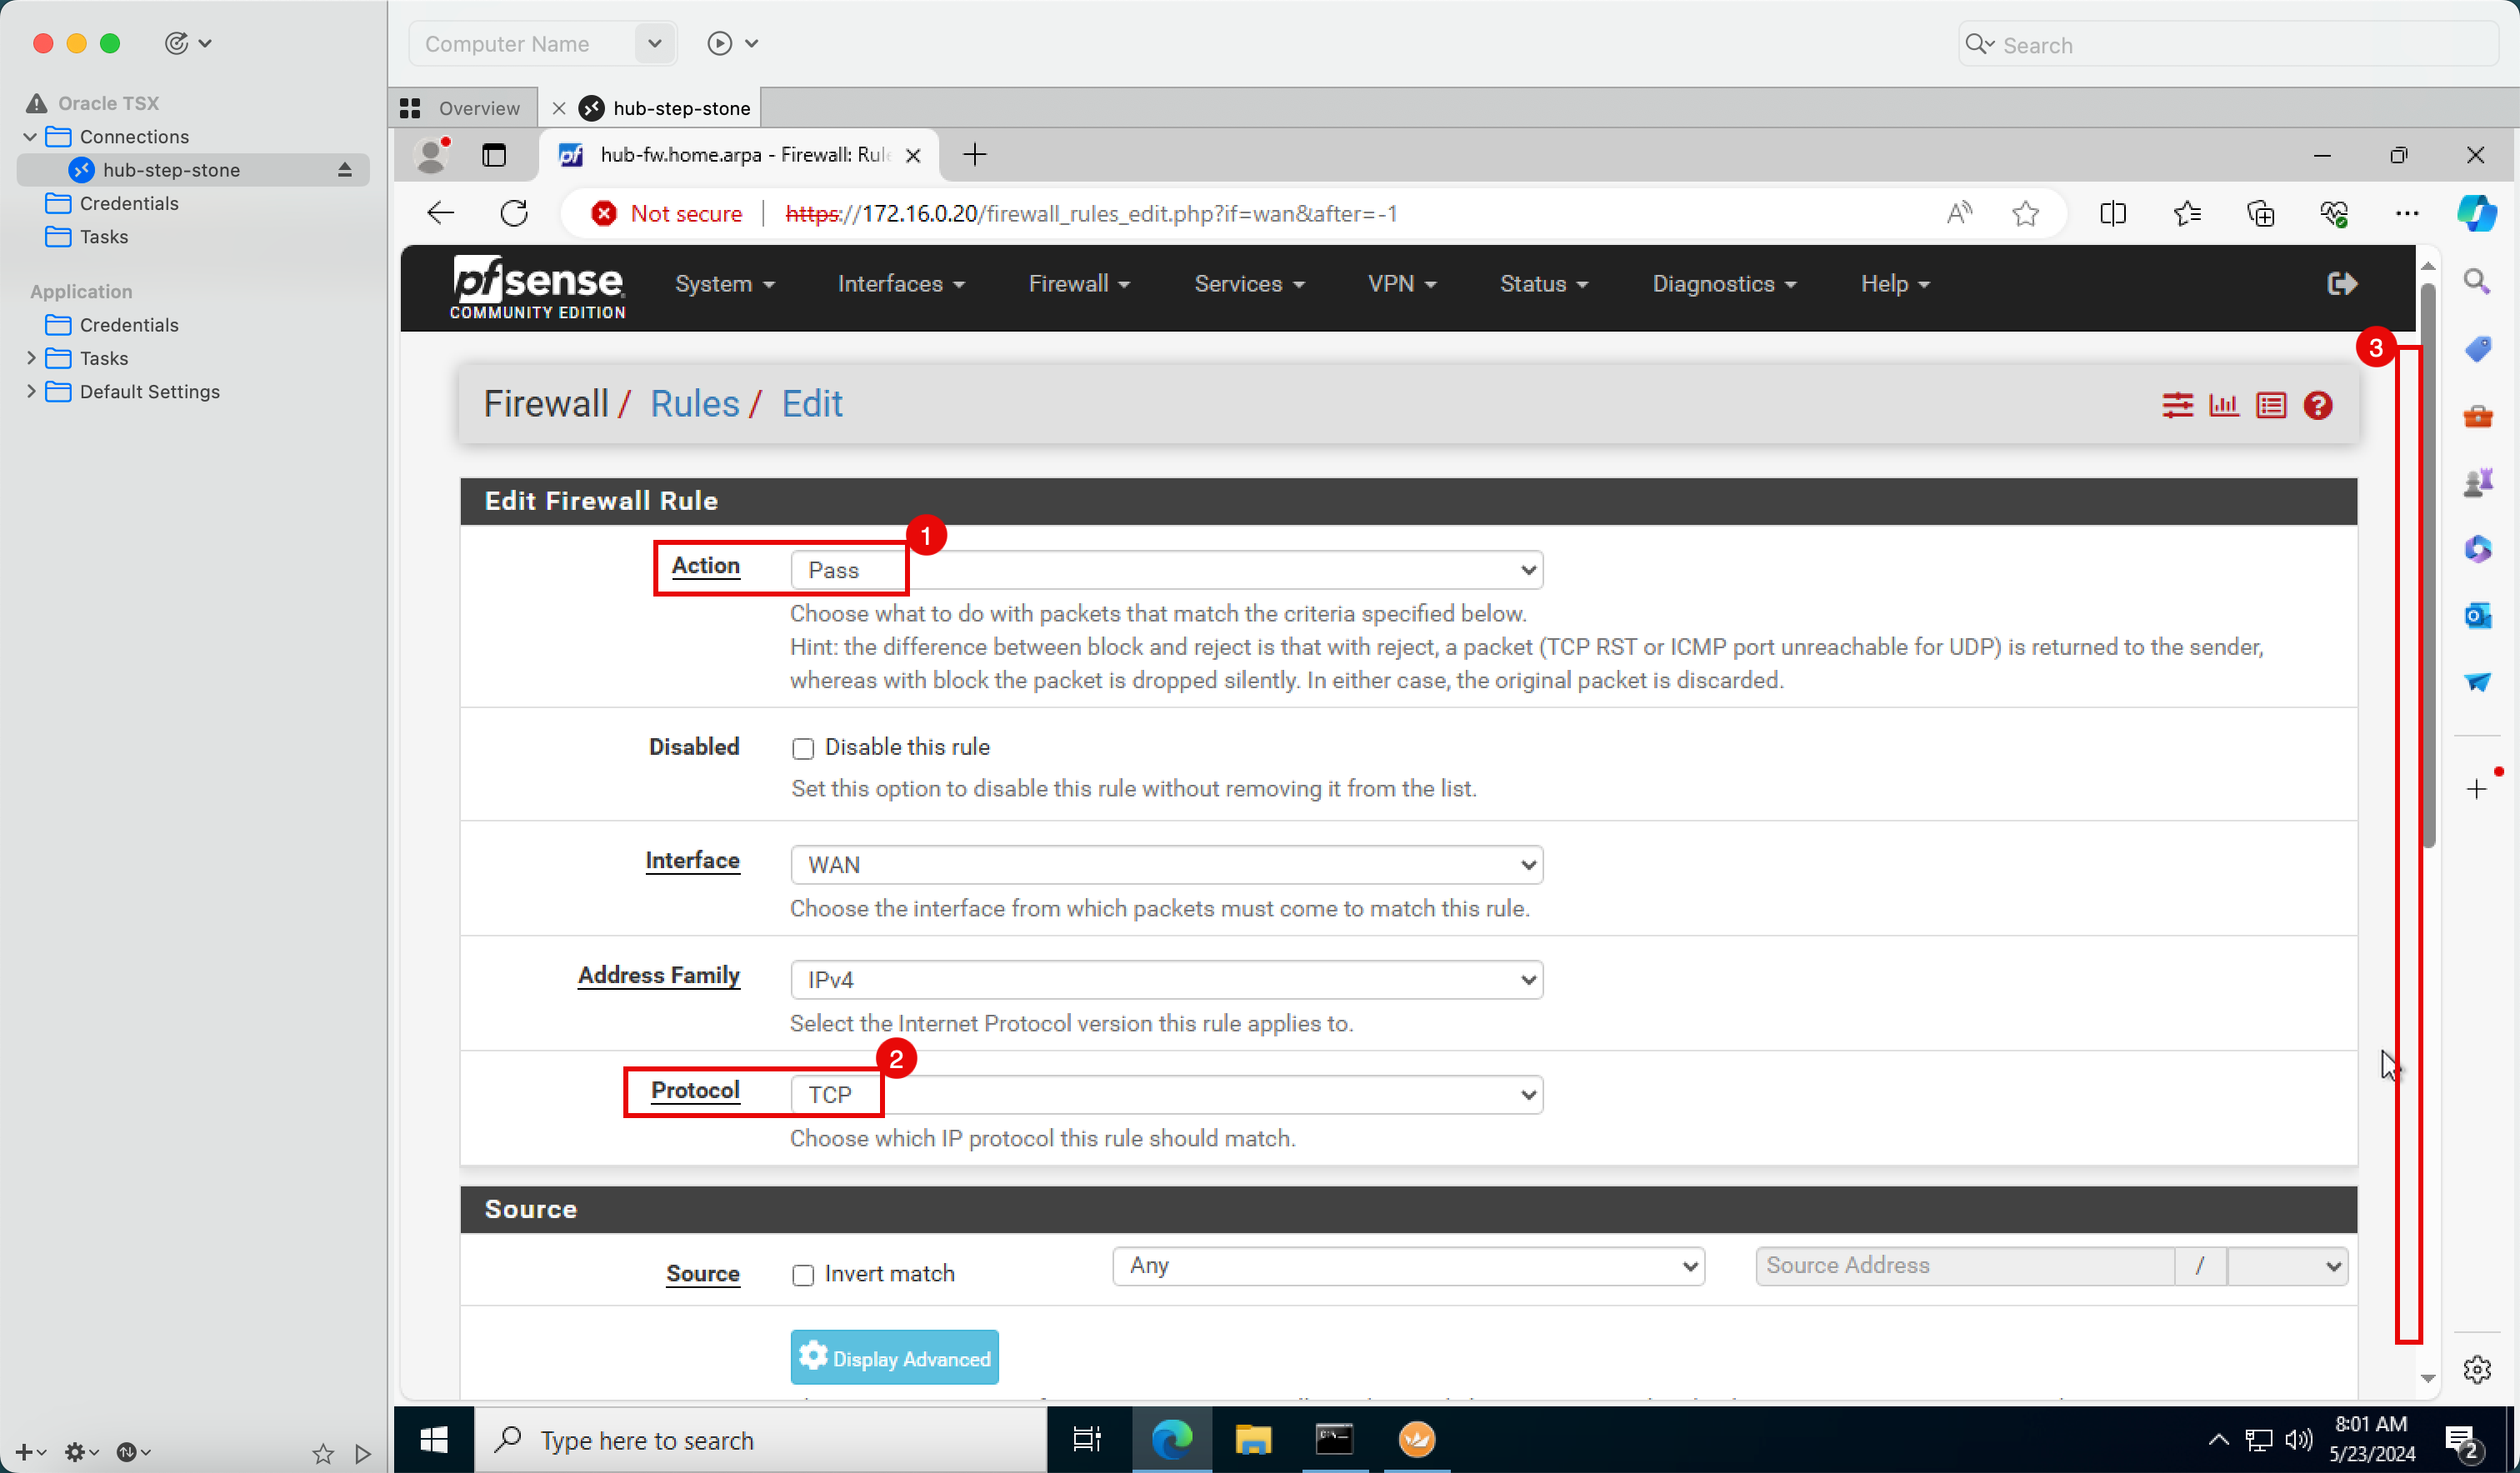The height and width of the screenshot is (1473, 2520).
Task: Click the red help question mark icon
Action: point(2318,407)
